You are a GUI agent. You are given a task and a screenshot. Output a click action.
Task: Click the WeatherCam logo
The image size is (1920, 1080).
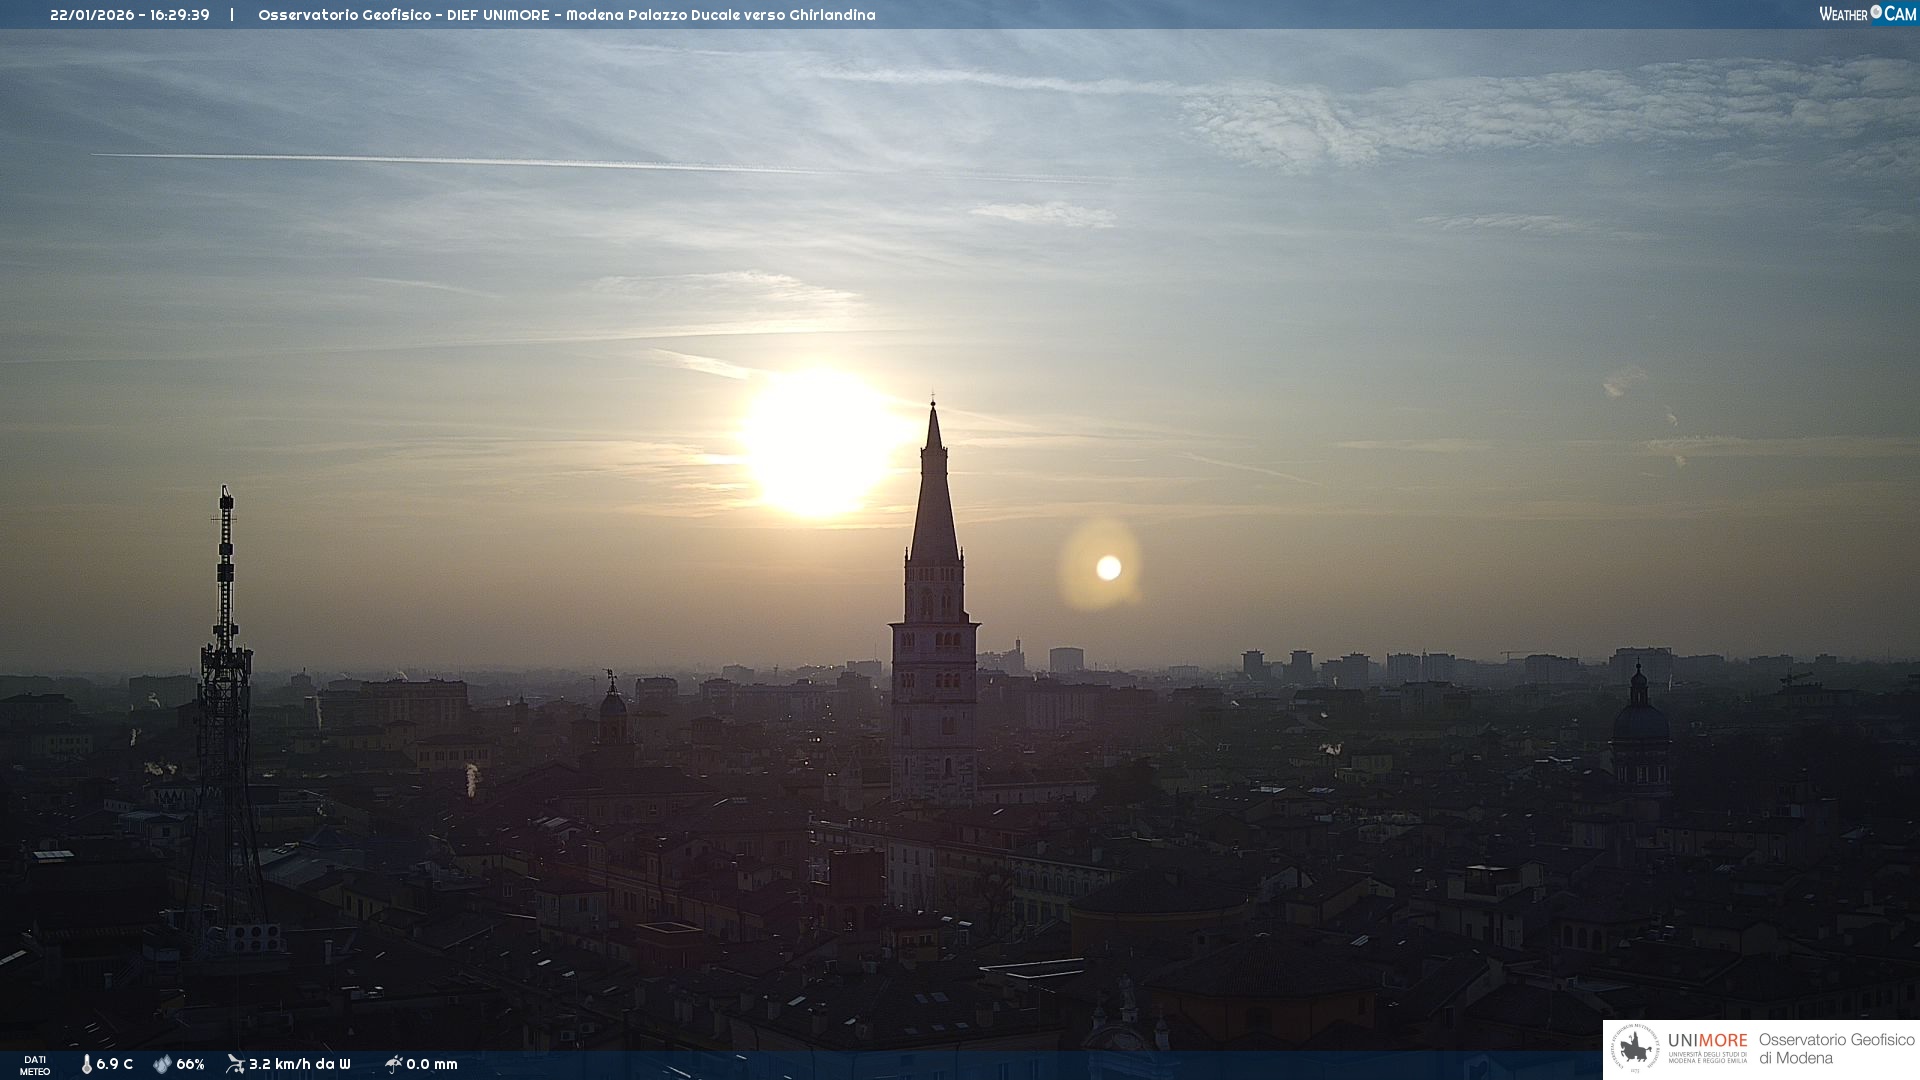click(1867, 14)
